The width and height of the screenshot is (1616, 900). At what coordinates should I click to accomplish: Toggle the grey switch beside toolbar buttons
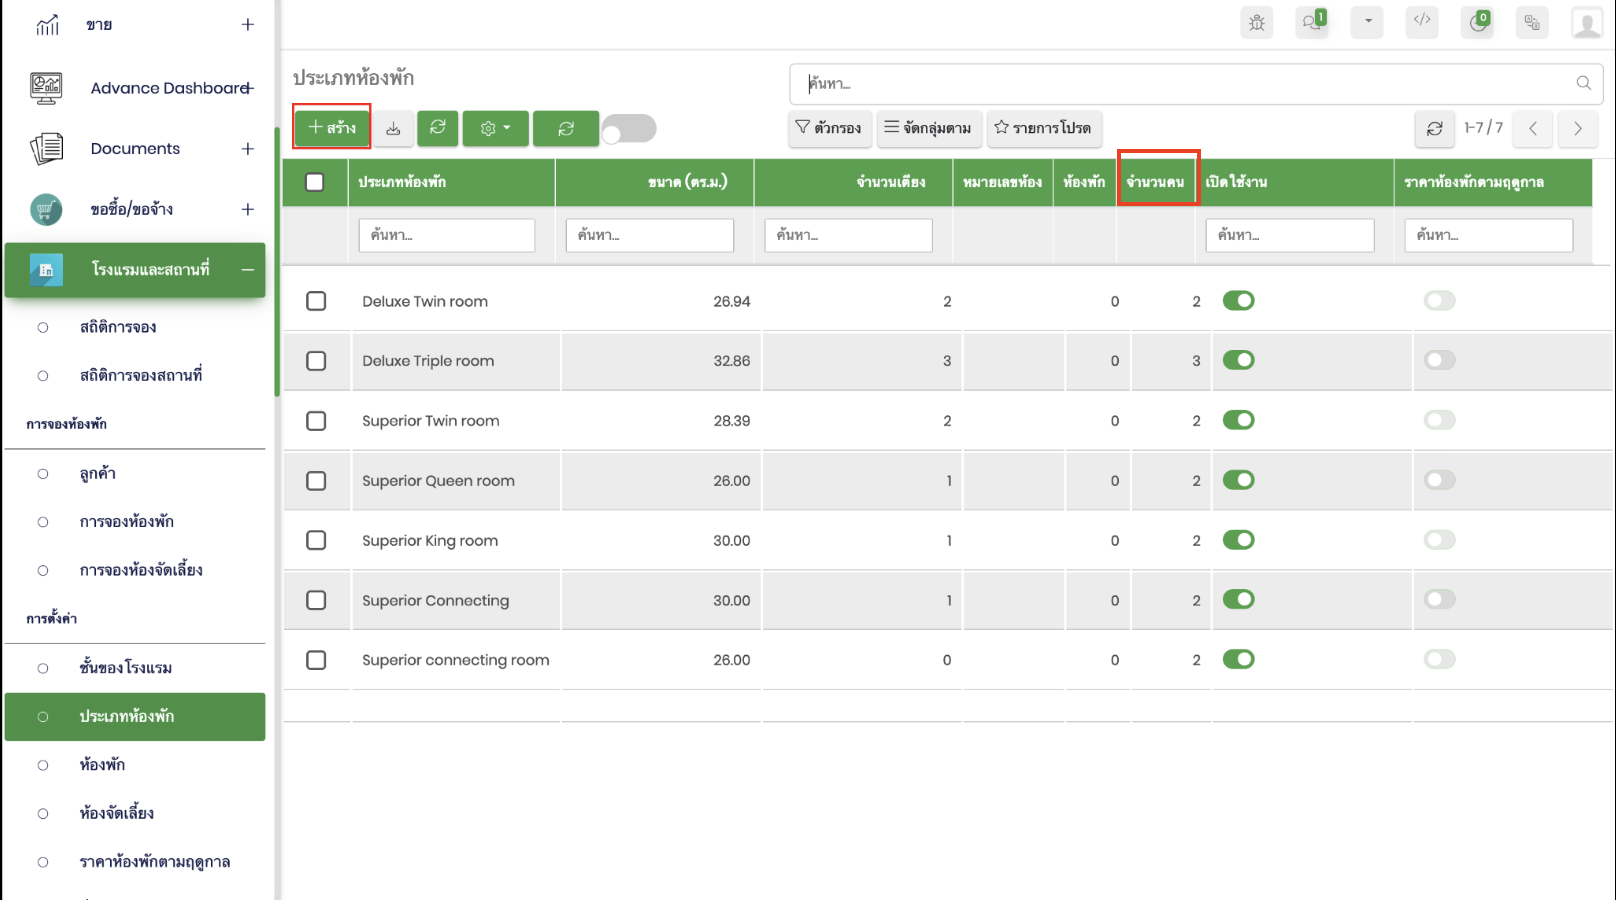628,129
